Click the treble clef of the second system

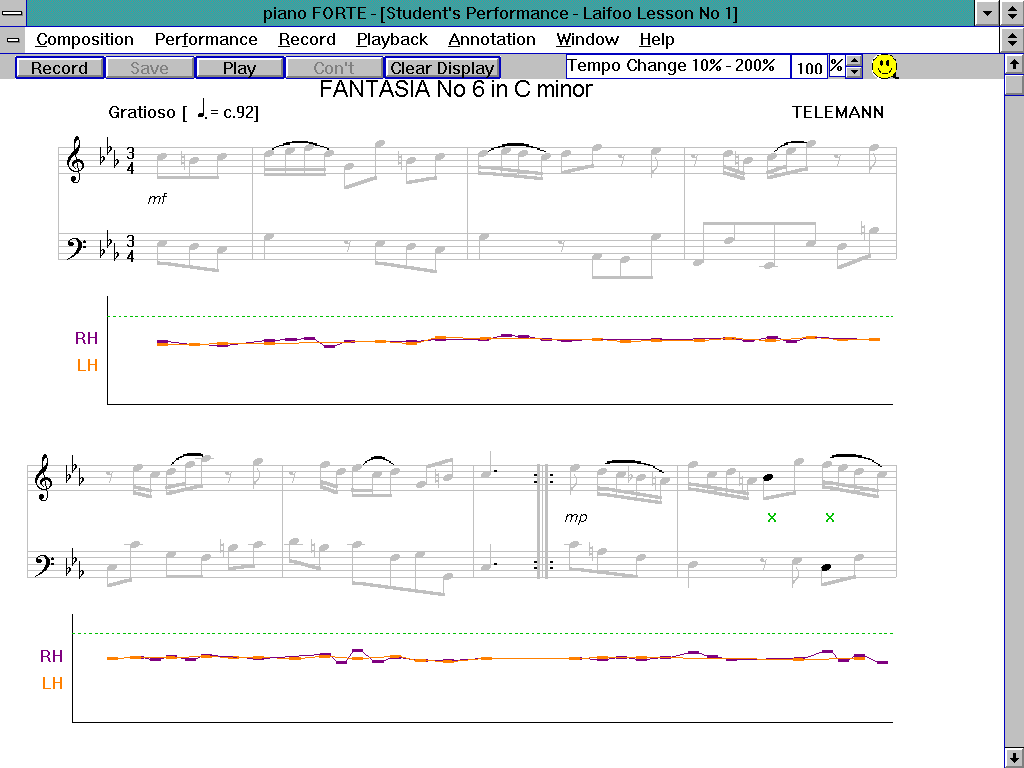pos(43,477)
